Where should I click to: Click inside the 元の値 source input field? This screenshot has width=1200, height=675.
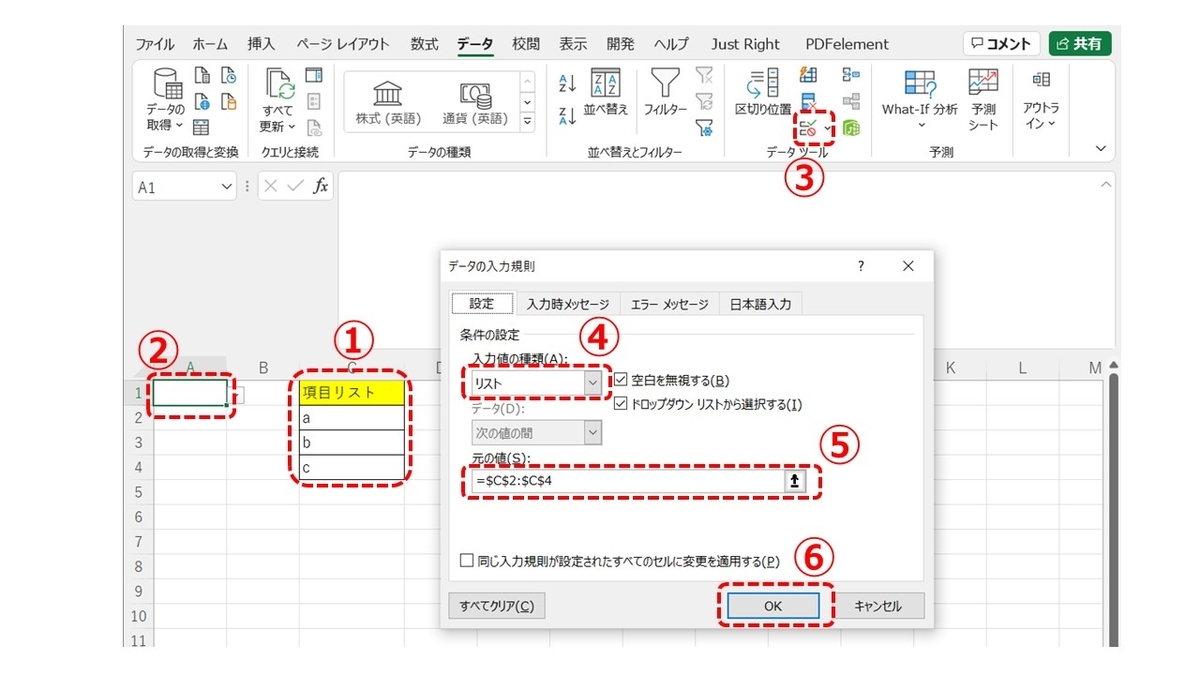point(620,481)
